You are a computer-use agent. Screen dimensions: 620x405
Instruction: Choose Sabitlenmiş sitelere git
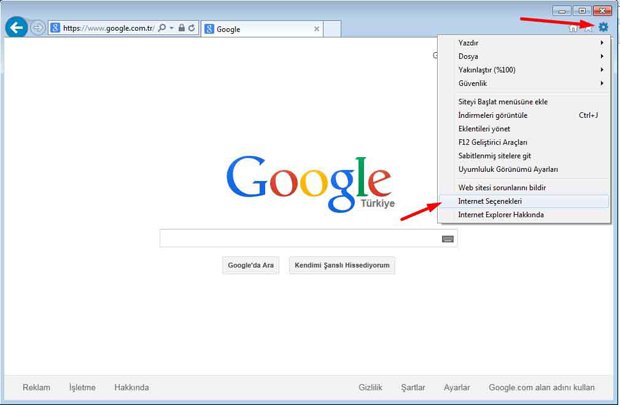tap(525, 155)
